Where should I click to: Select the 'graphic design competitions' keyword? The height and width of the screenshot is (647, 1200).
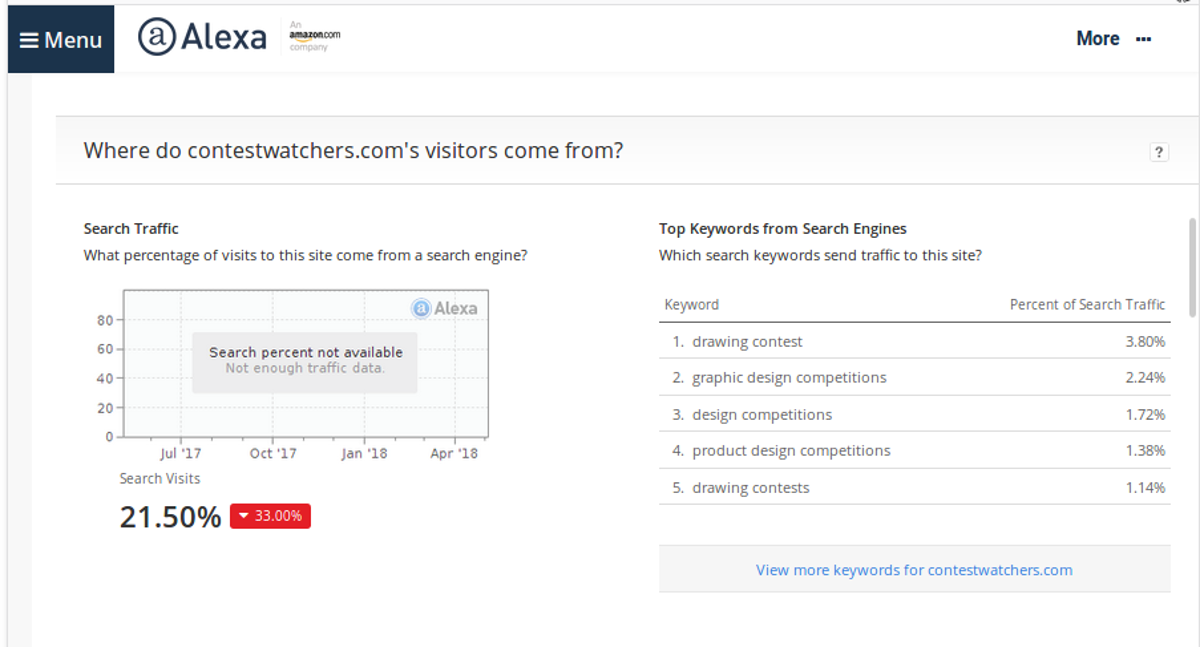789,378
